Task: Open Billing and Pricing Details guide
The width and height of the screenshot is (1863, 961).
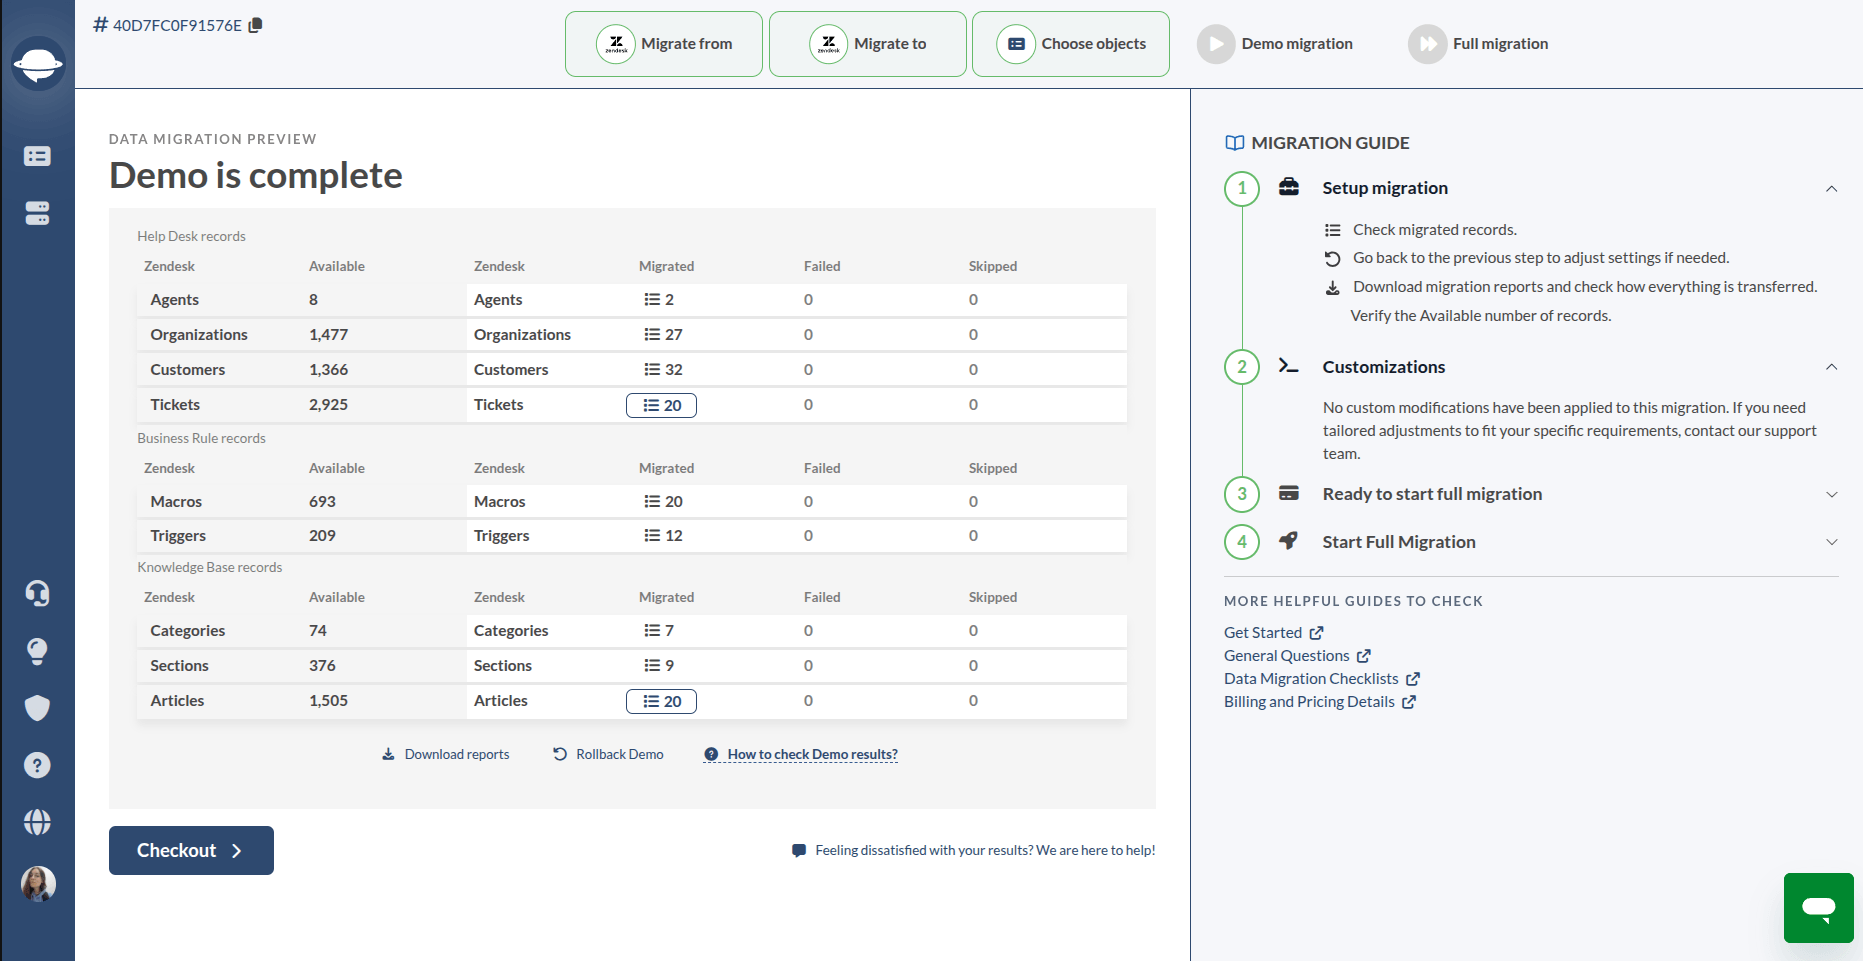Action: point(1320,701)
